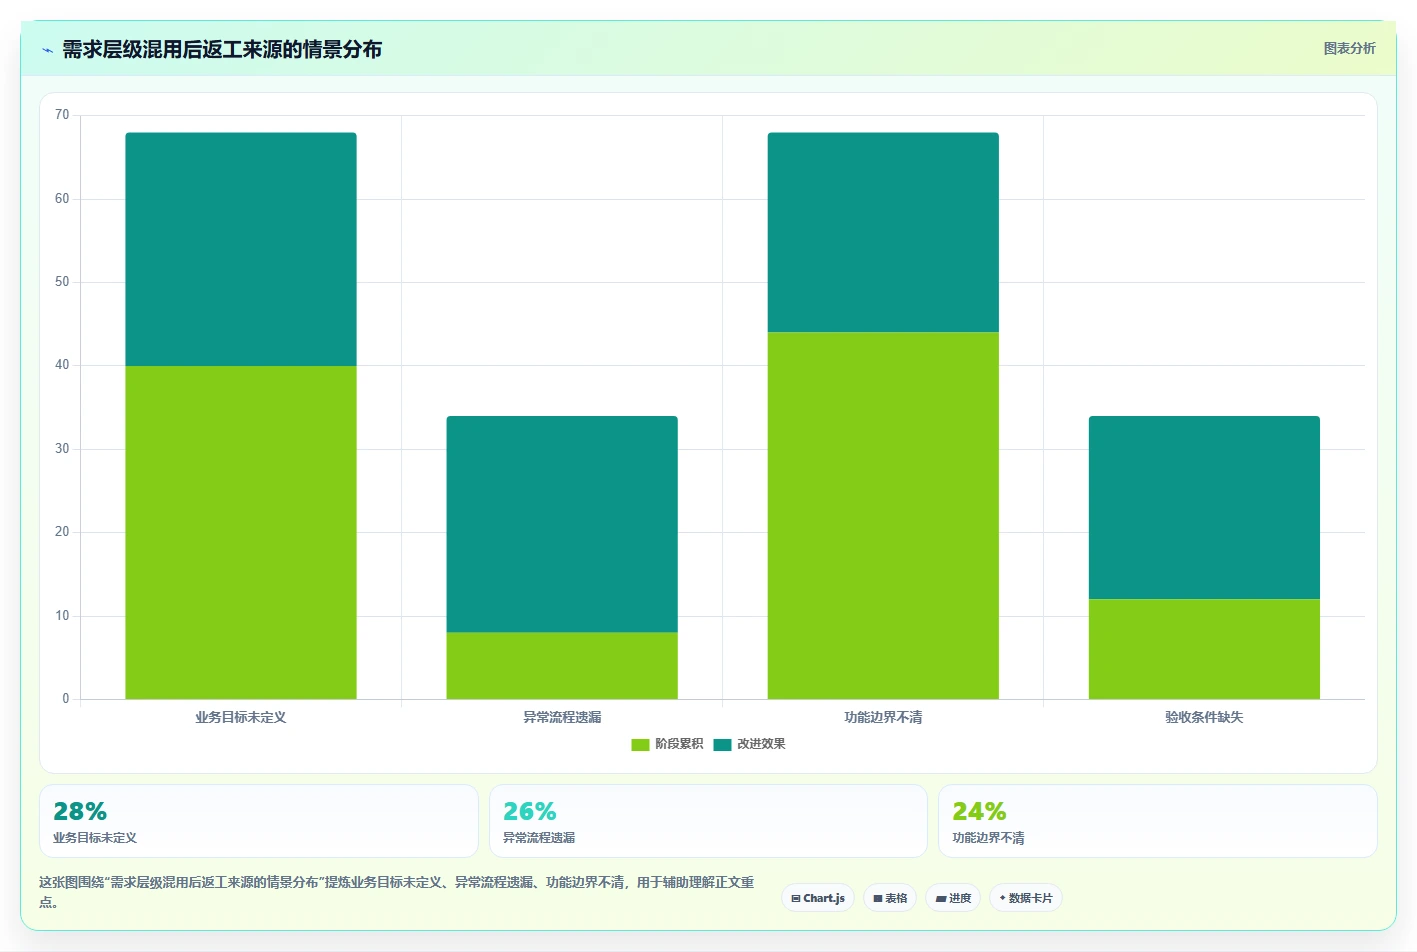Click the 异常流程遗漏 x-axis label
This screenshot has height=952, width=1417.
tap(562, 717)
